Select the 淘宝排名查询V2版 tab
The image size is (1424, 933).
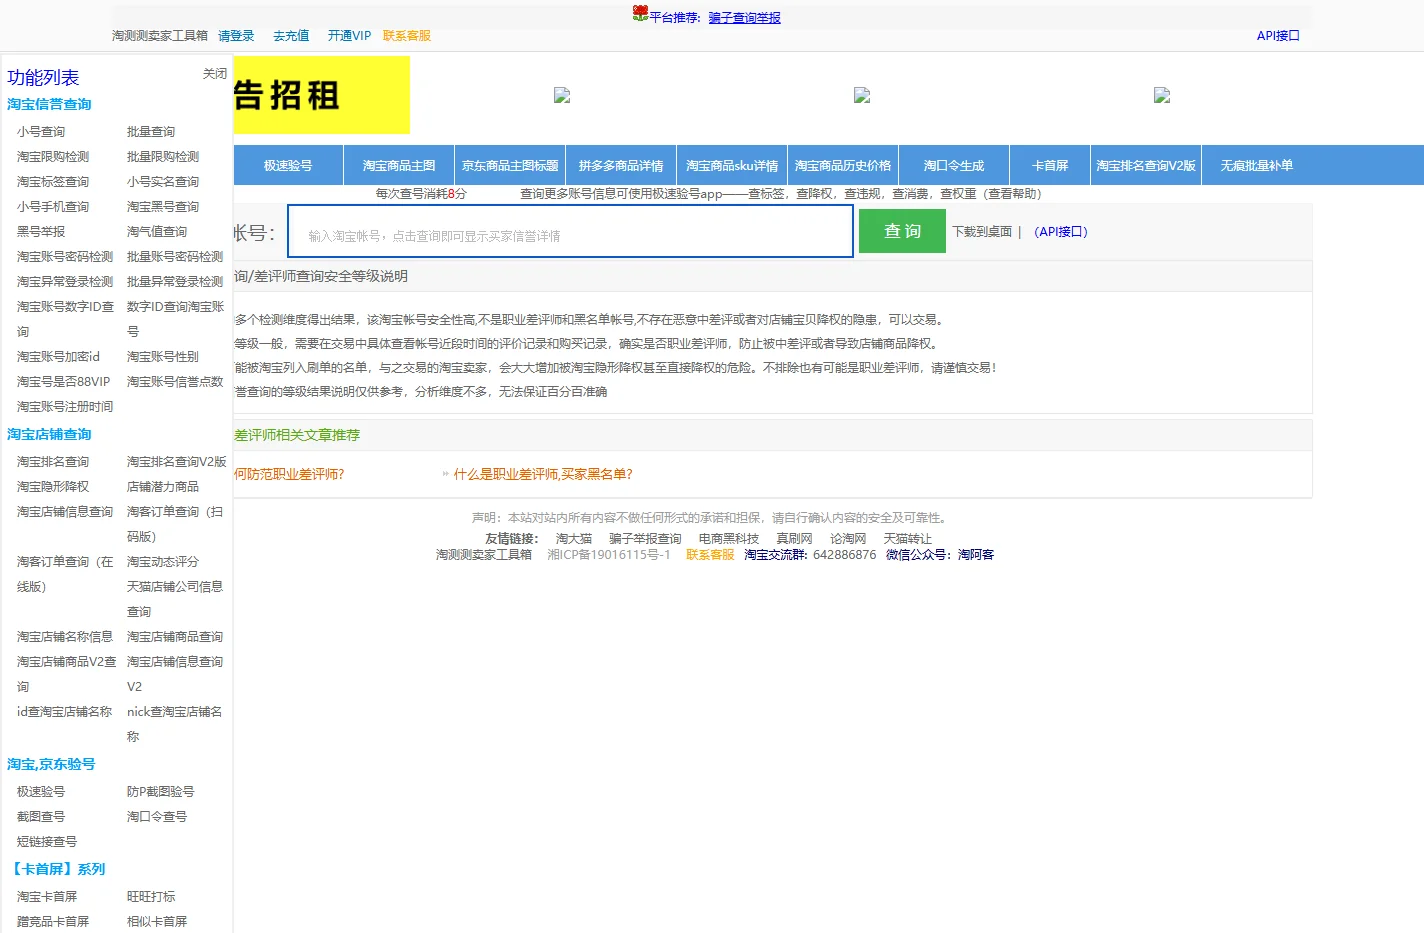pyautogui.click(x=1146, y=166)
